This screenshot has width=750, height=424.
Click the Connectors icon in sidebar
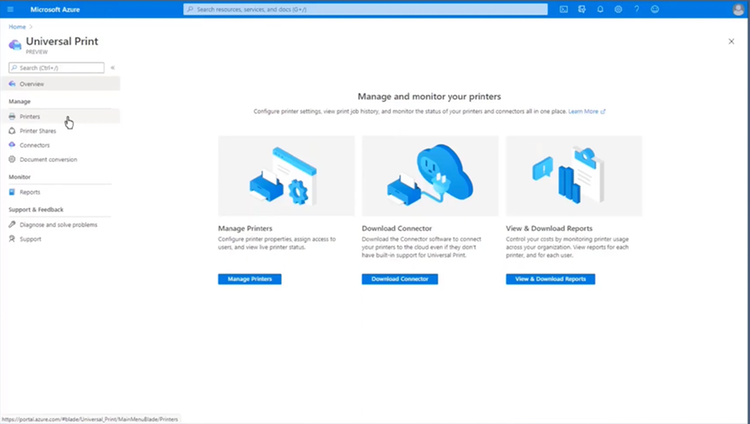(x=12, y=145)
